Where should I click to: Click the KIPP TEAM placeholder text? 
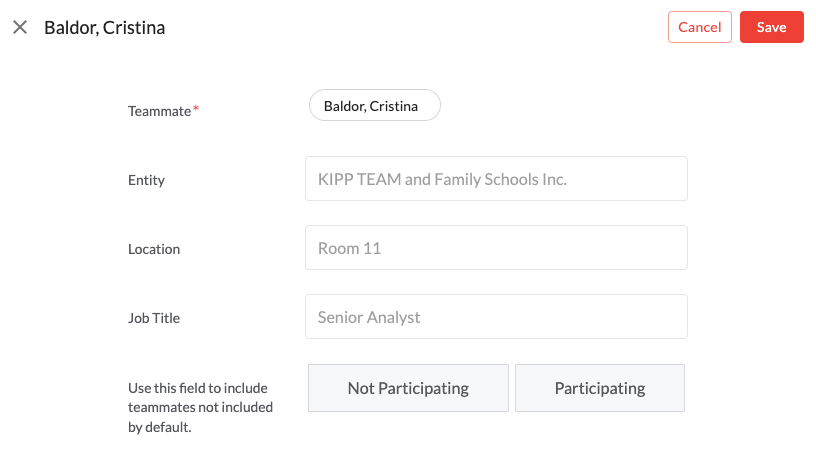[x=442, y=180]
